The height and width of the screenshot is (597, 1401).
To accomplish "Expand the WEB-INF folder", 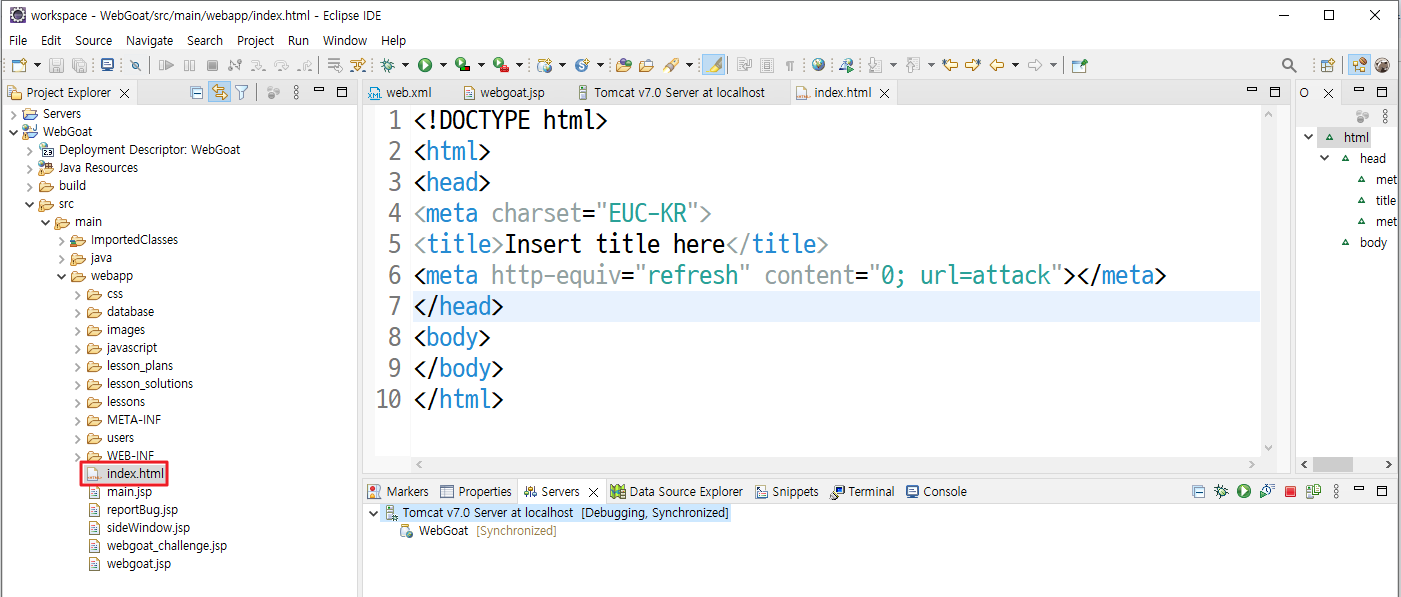I will (x=78, y=456).
